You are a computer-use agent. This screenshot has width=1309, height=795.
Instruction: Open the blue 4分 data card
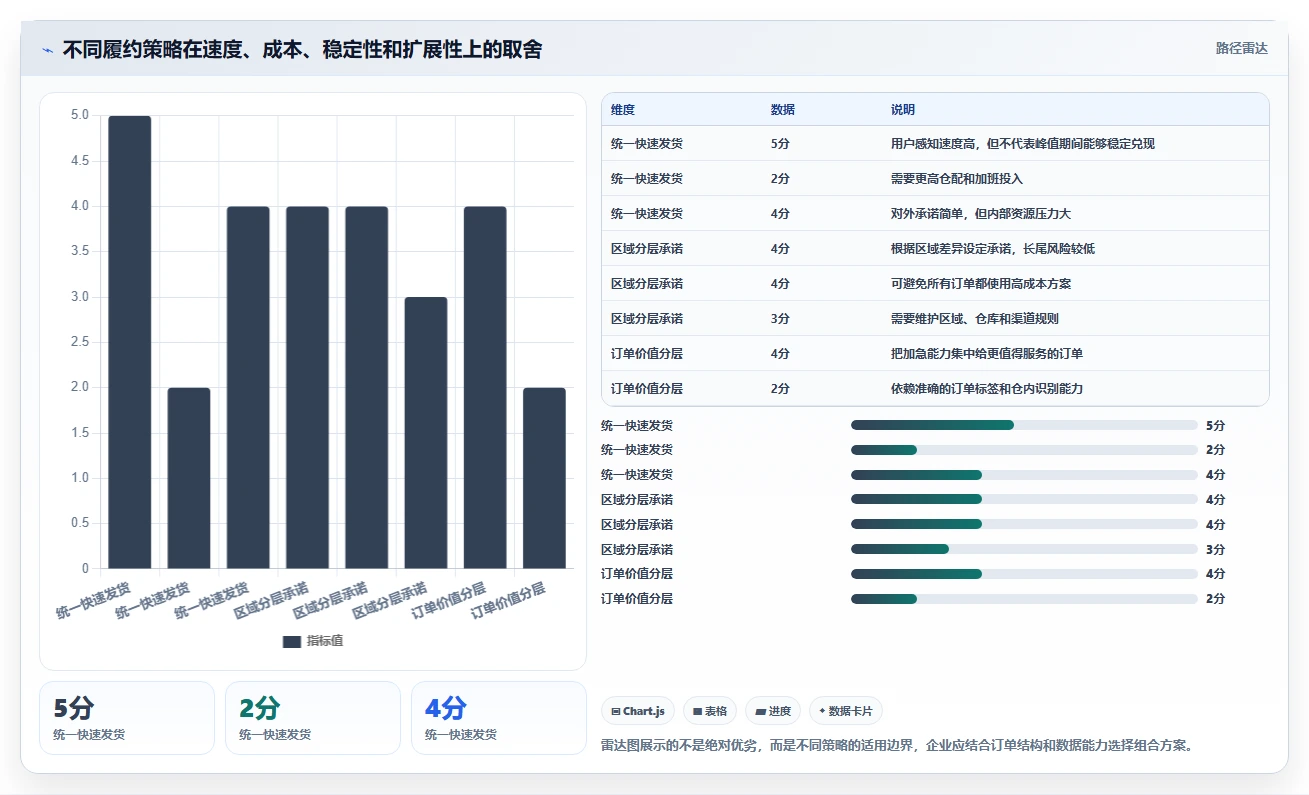(499, 718)
